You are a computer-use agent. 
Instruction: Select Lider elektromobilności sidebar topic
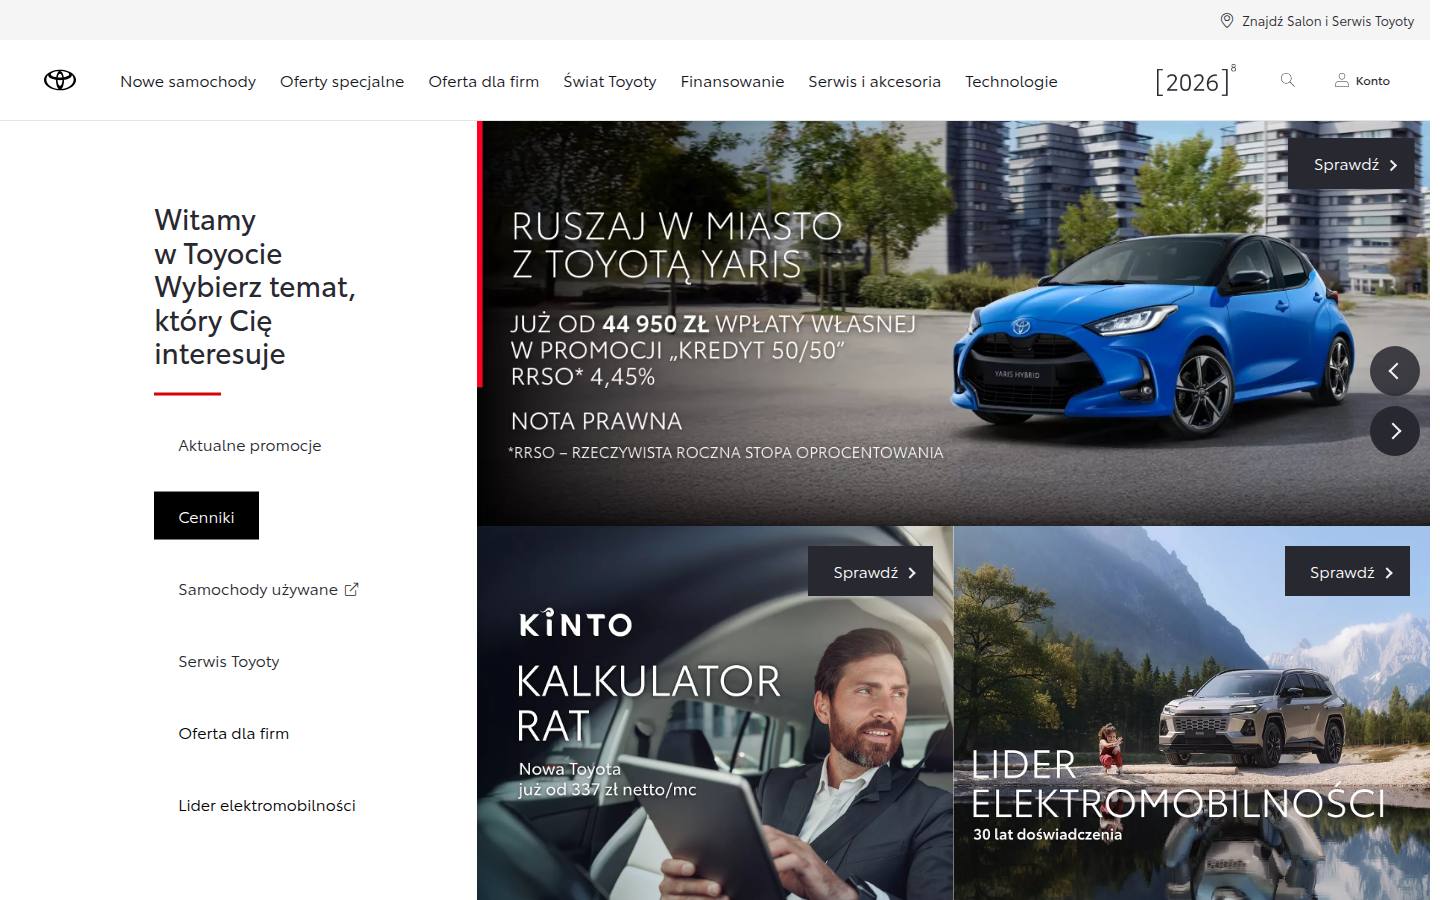(x=267, y=805)
